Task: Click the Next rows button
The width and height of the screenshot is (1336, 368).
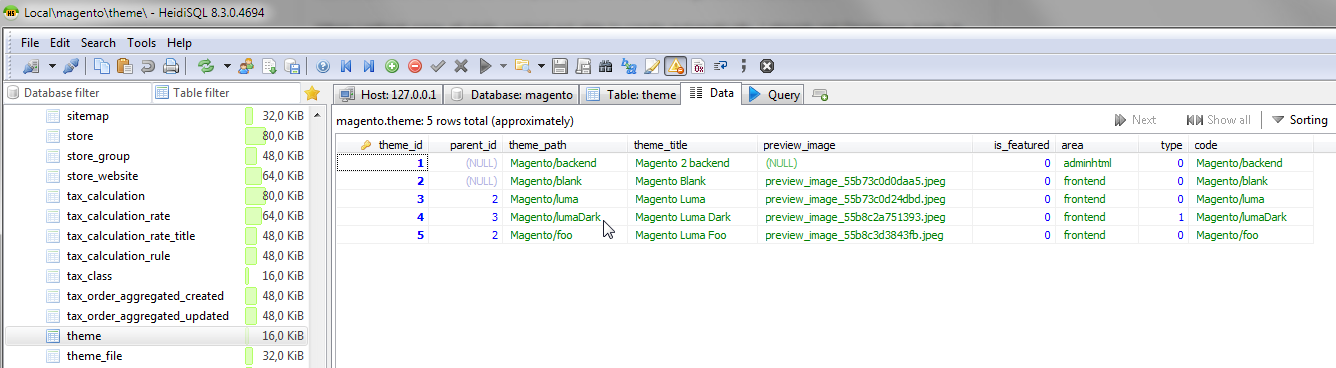Action: click(1135, 120)
